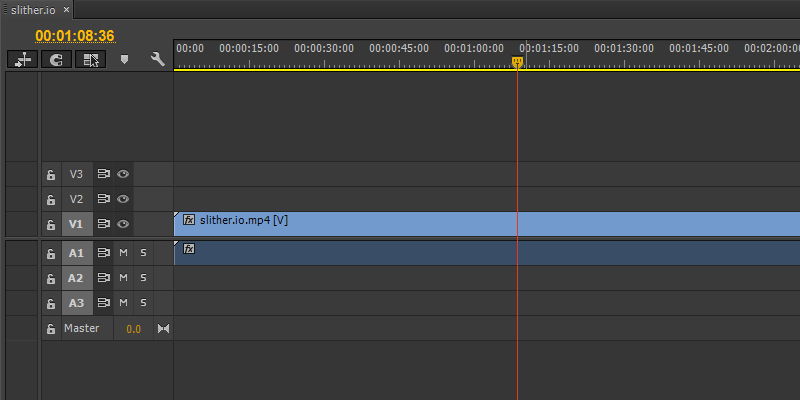Toggle A2 track targeting
This screenshot has height=400, width=800.
[x=77, y=279]
